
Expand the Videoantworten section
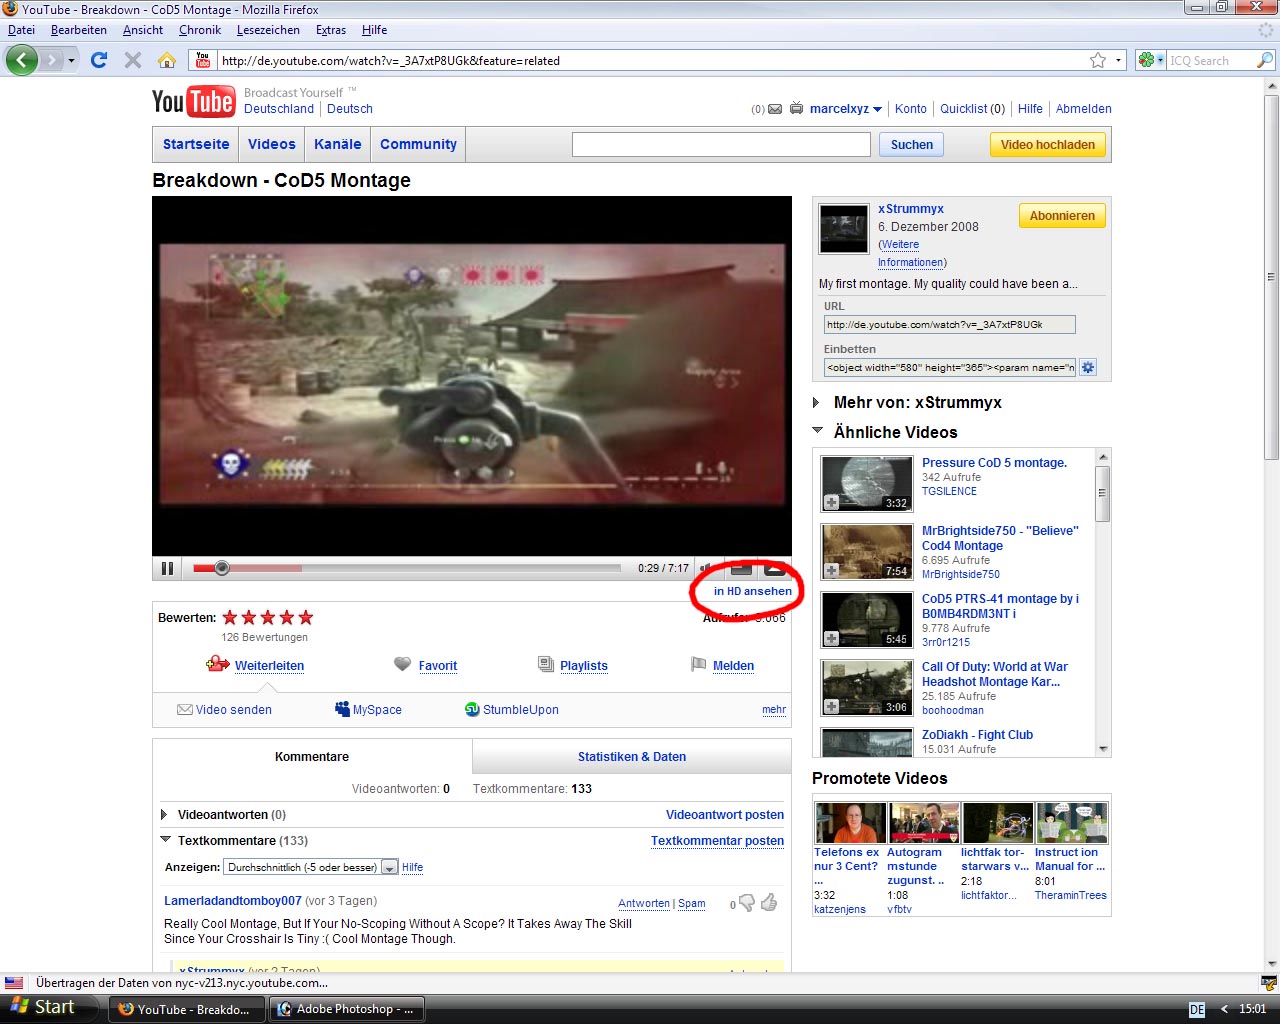click(x=165, y=815)
